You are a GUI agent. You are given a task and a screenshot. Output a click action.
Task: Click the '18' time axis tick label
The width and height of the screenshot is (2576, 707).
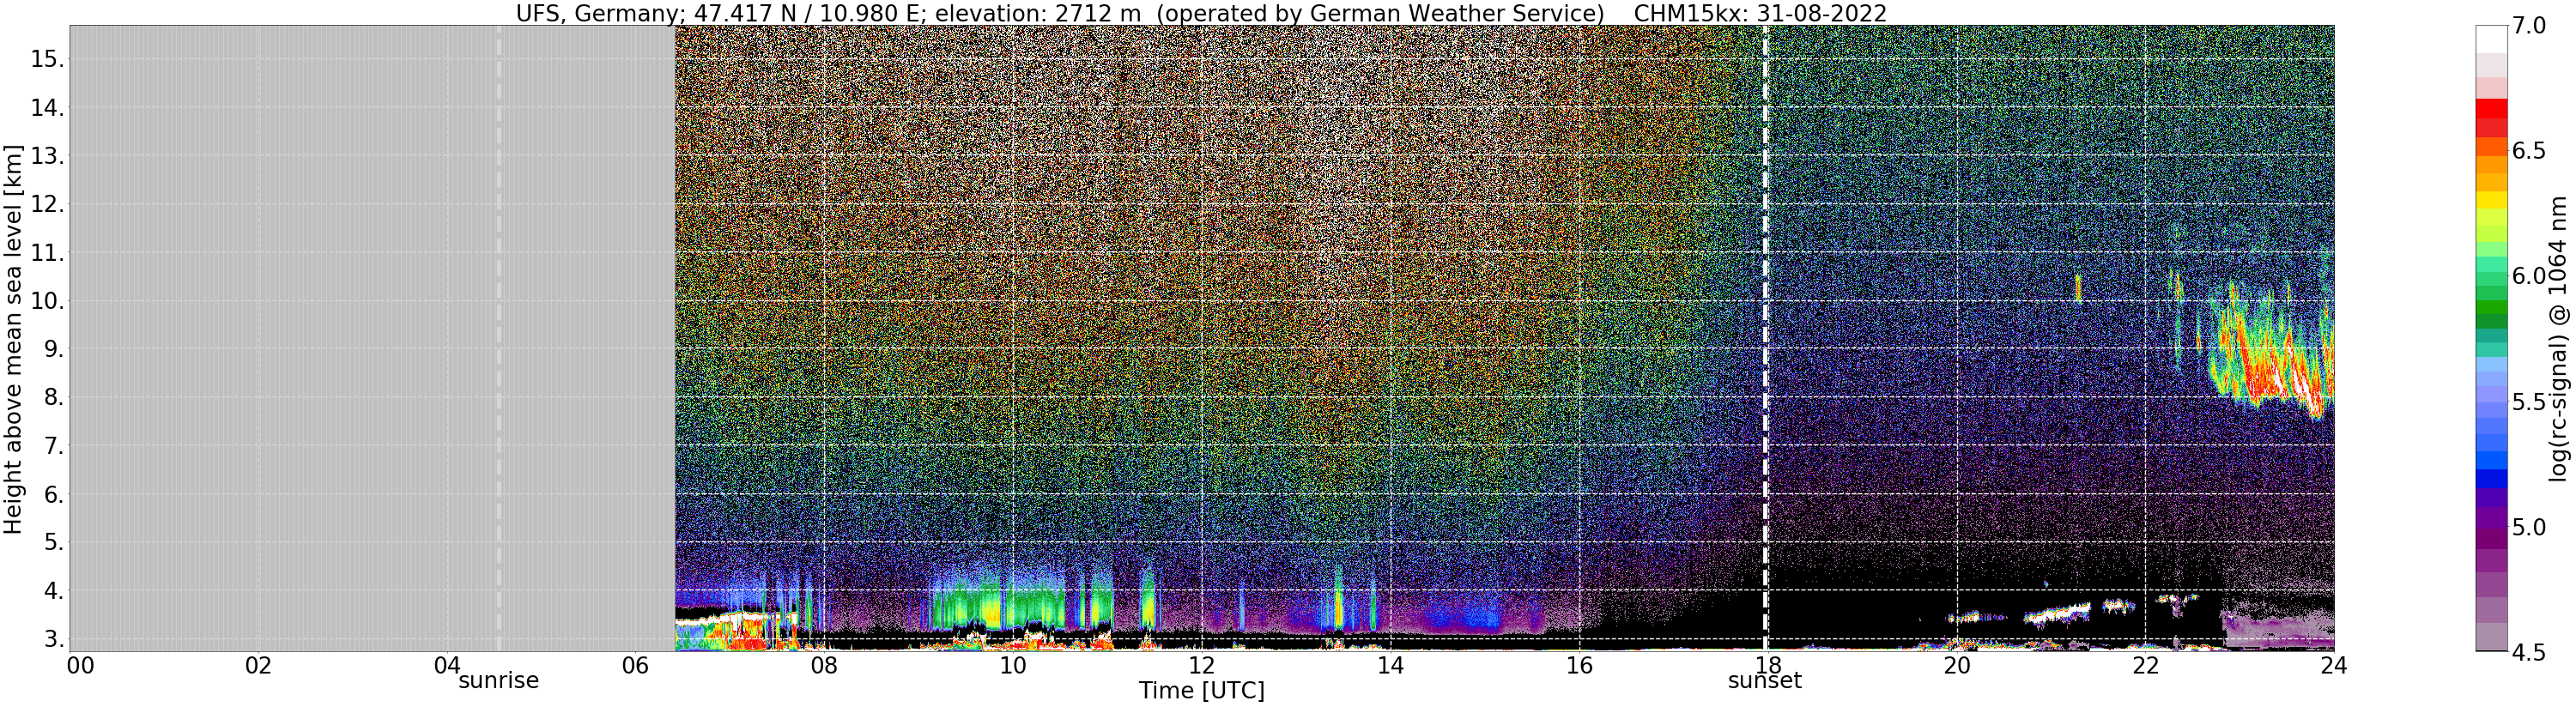(x=1767, y=666)
